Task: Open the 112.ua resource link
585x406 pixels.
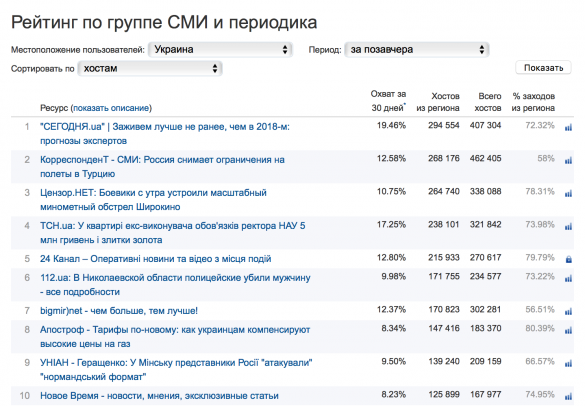Action: [175, 285]
